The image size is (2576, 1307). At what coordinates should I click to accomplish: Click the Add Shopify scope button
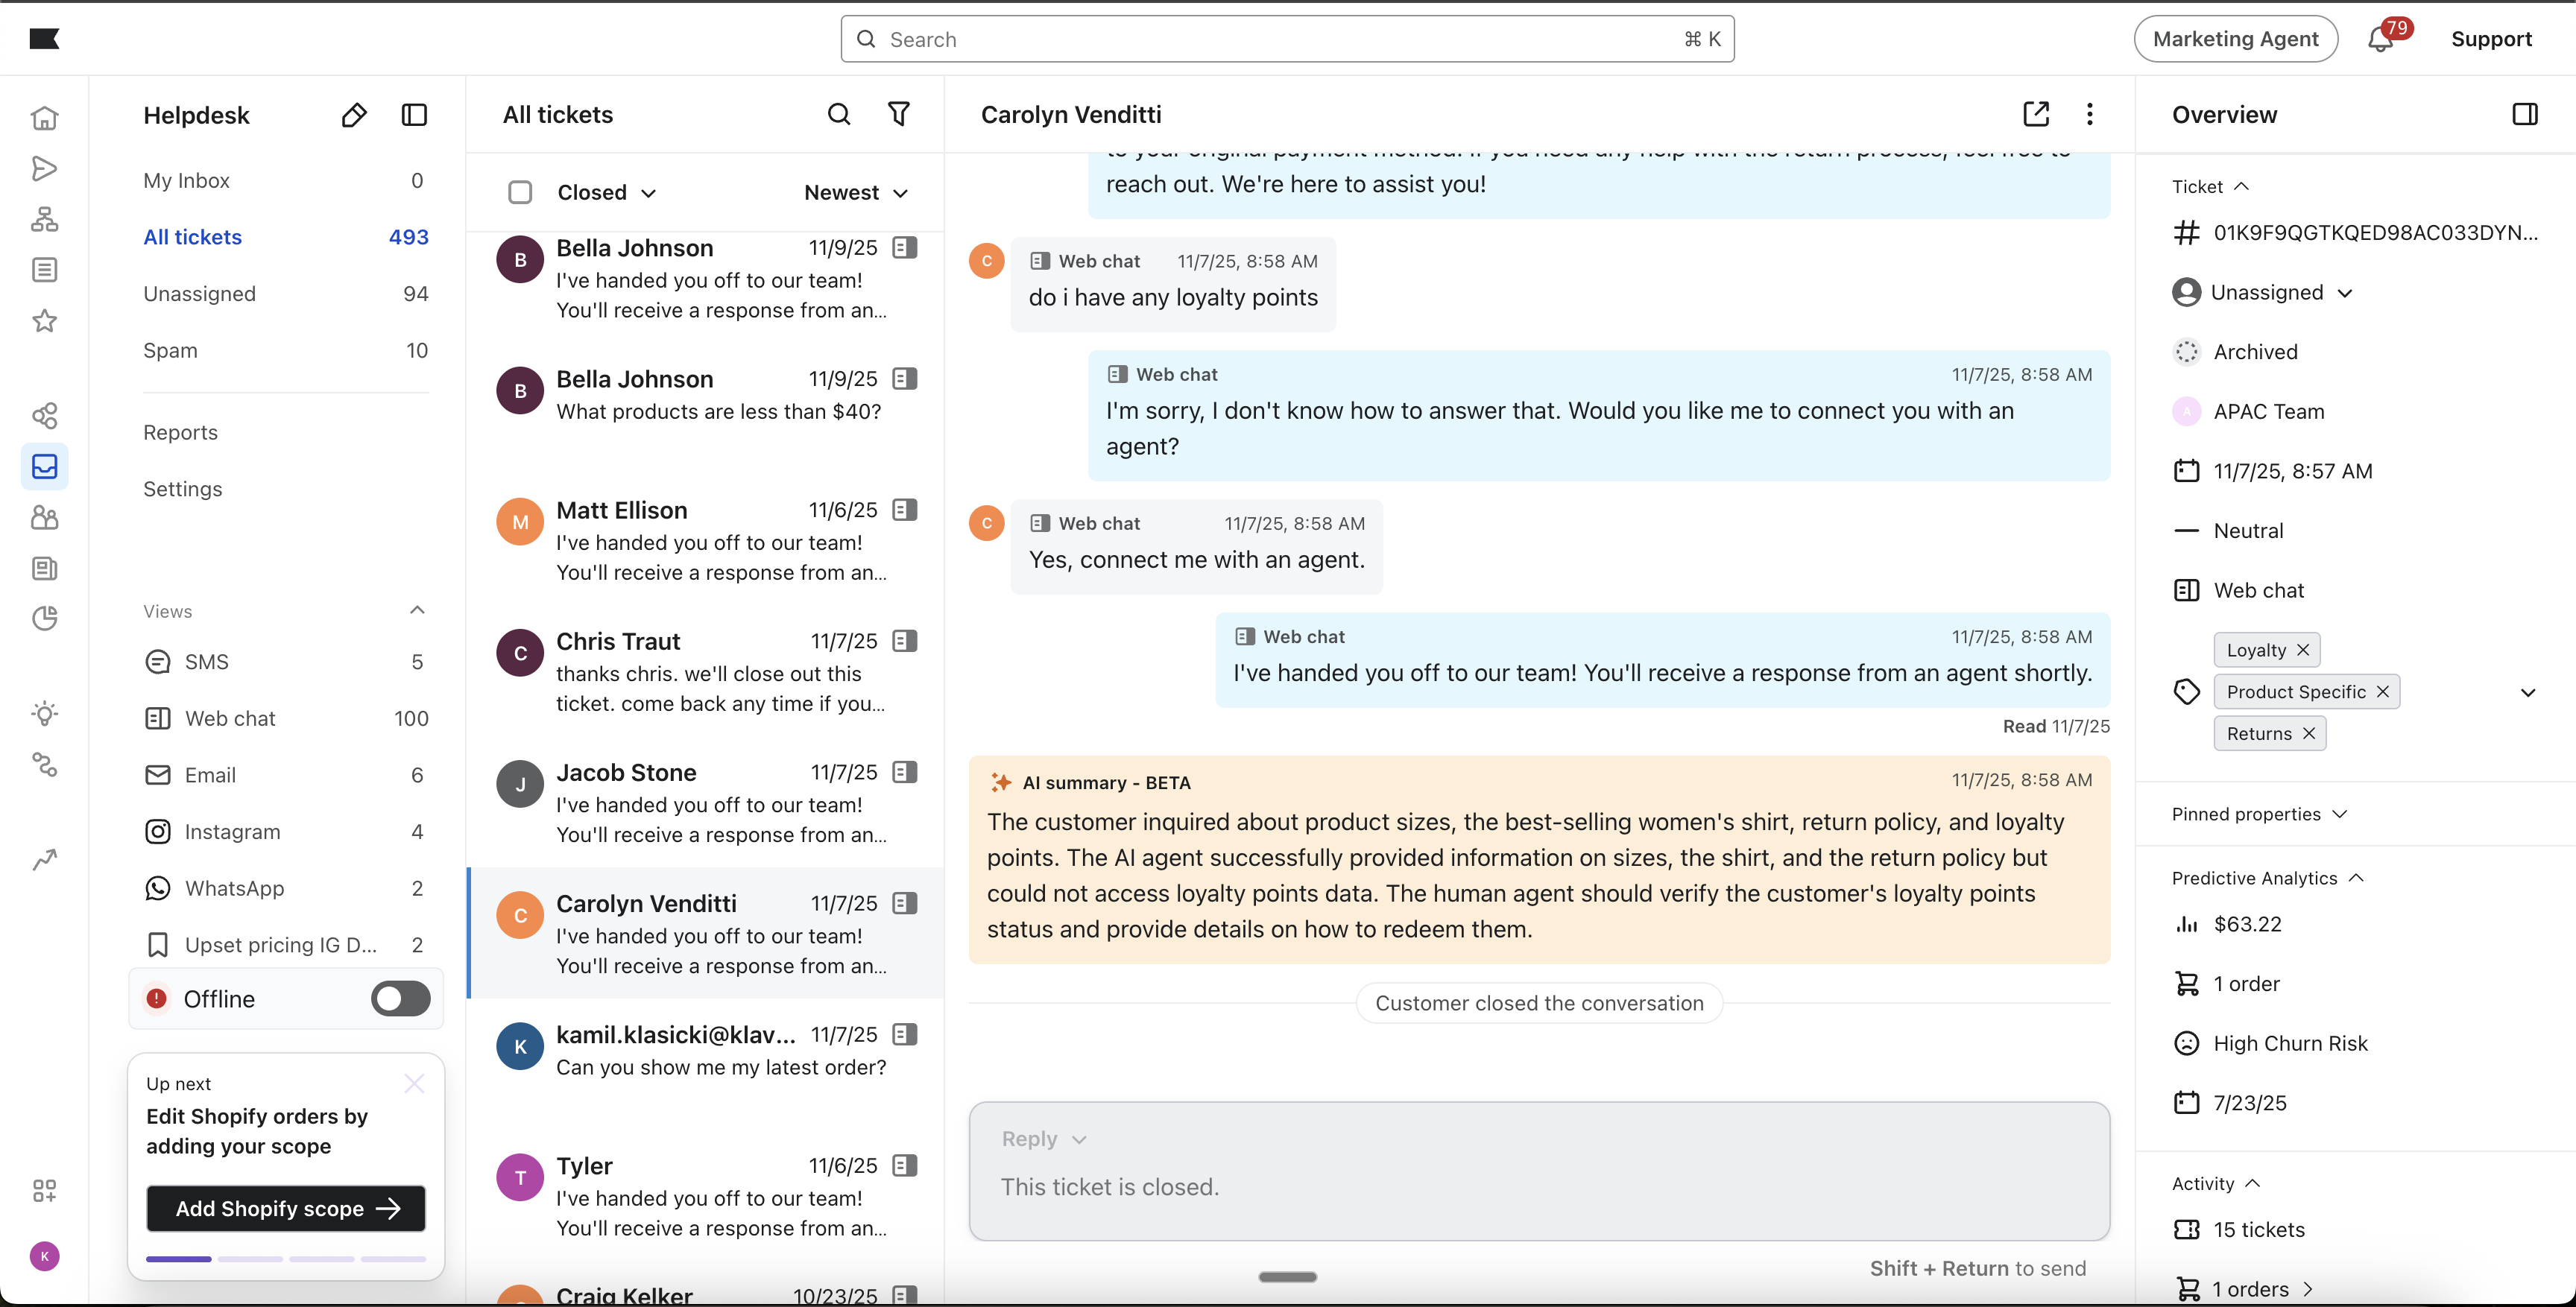(x=286, y=1208)
